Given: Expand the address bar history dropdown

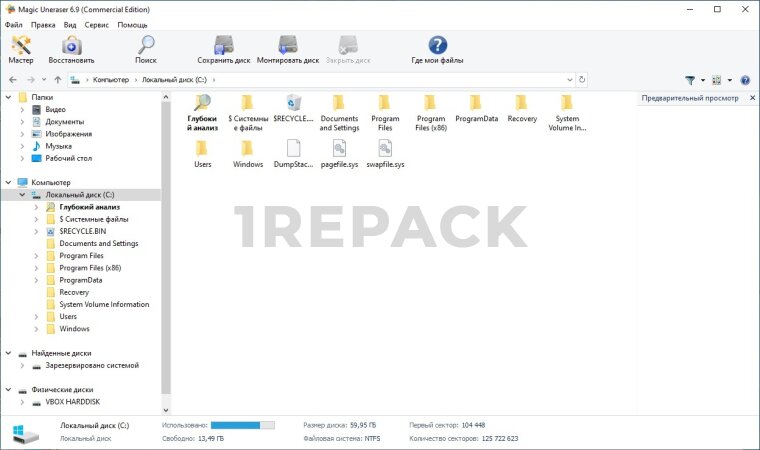Looking at the screenshot, I should 571,80.
